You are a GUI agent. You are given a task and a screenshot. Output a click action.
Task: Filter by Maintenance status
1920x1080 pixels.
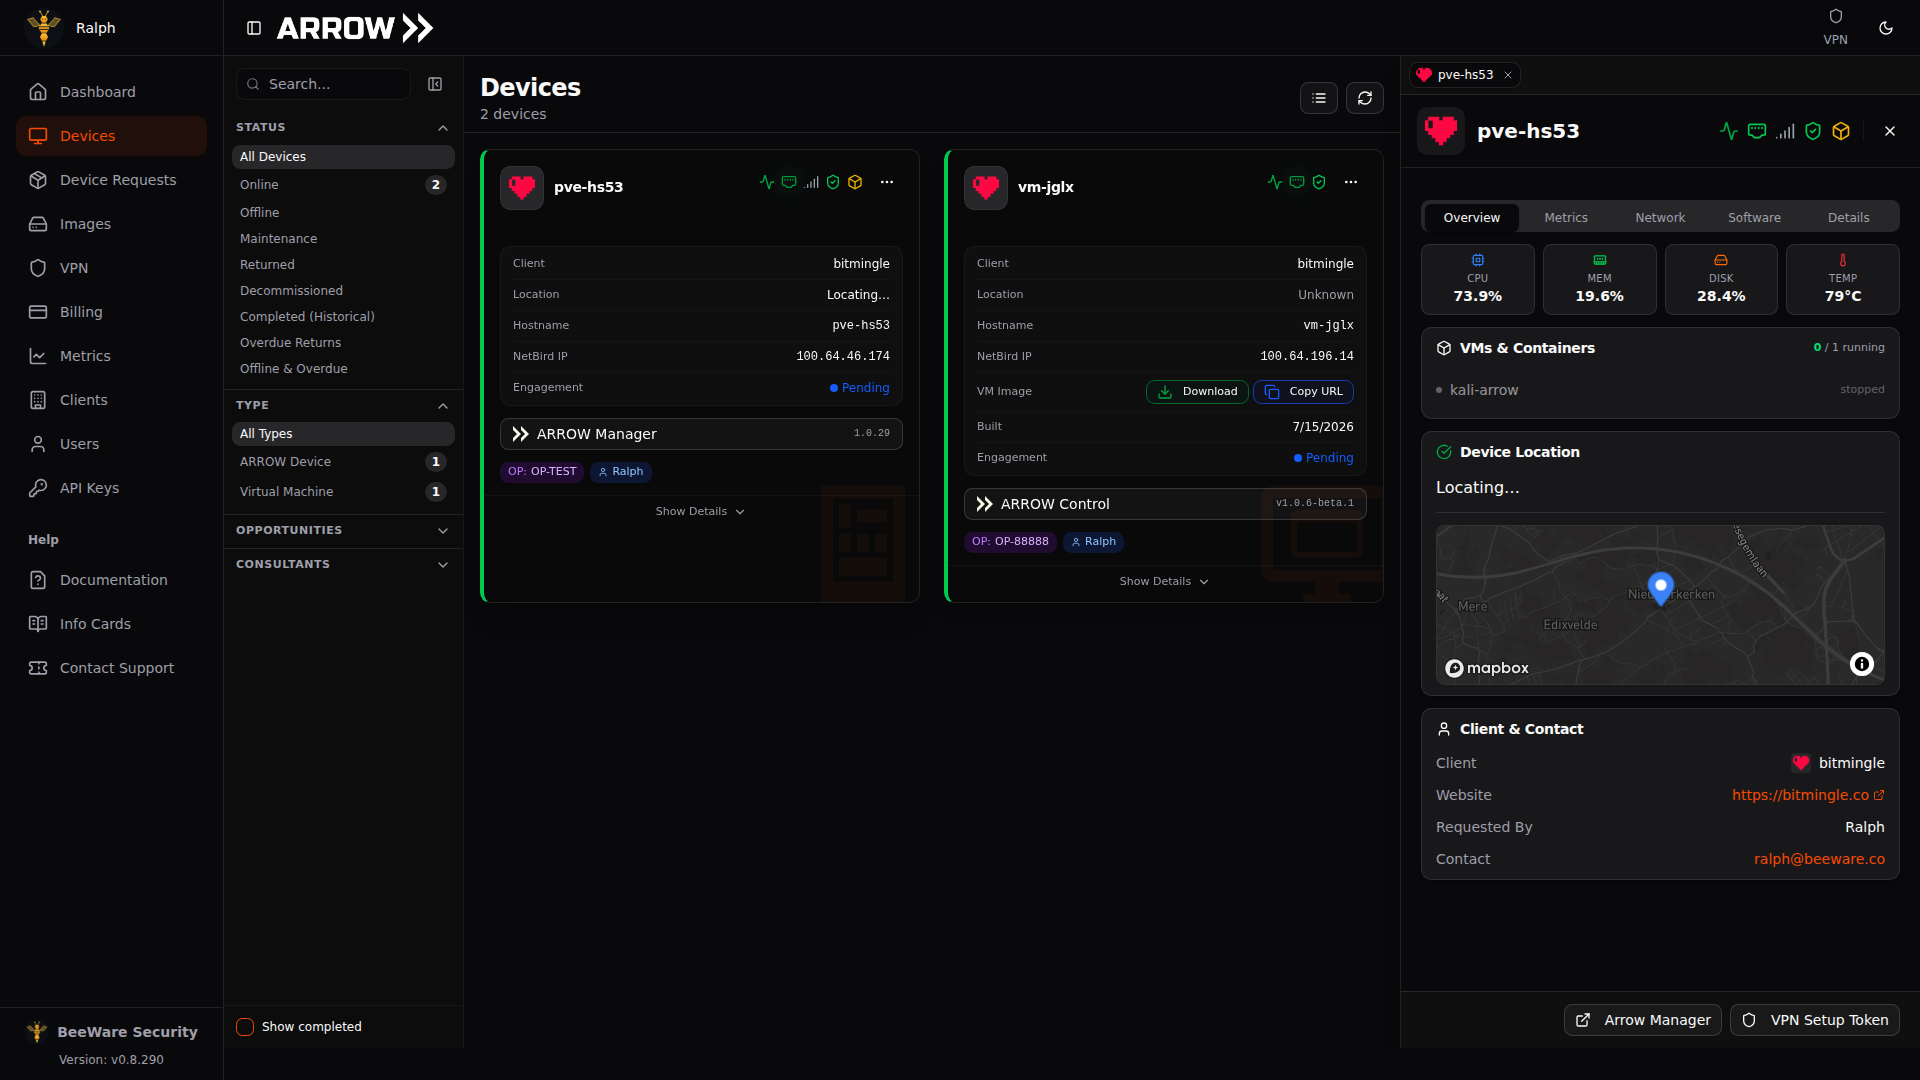coord(343,239)
